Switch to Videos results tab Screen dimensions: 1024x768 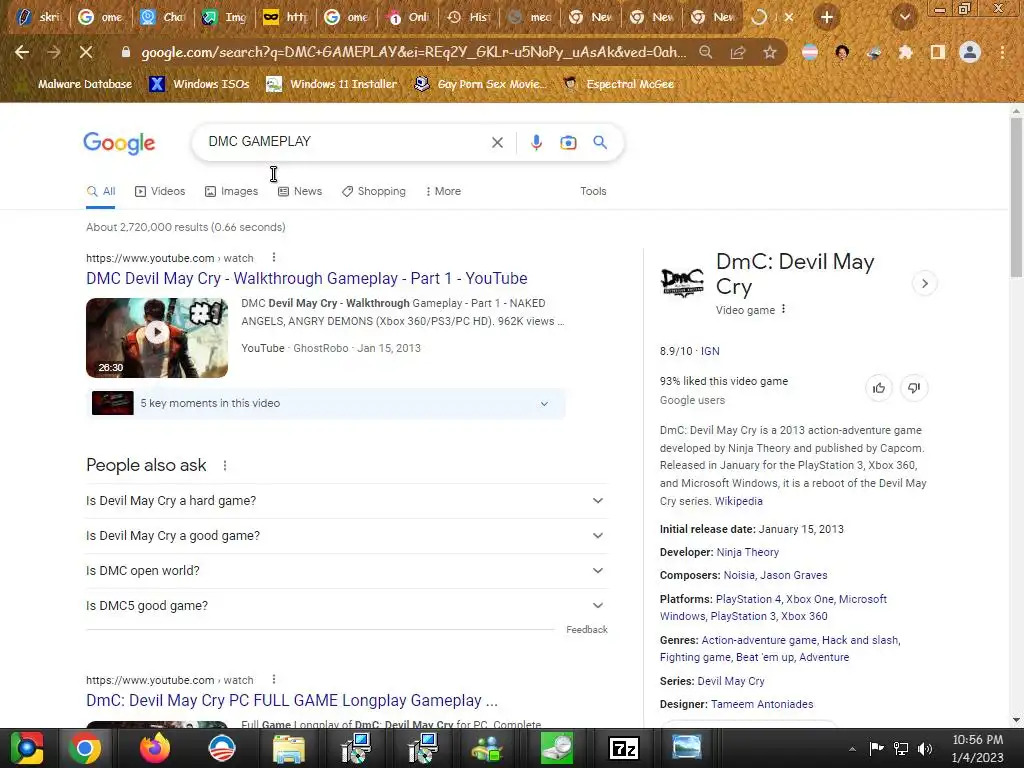point(160,191)
